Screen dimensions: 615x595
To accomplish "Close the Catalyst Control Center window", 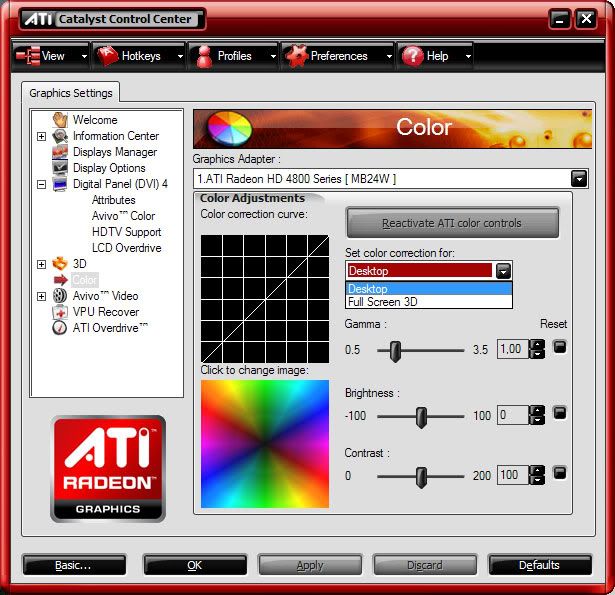I will pyautogui.click(x=586, y=19).
